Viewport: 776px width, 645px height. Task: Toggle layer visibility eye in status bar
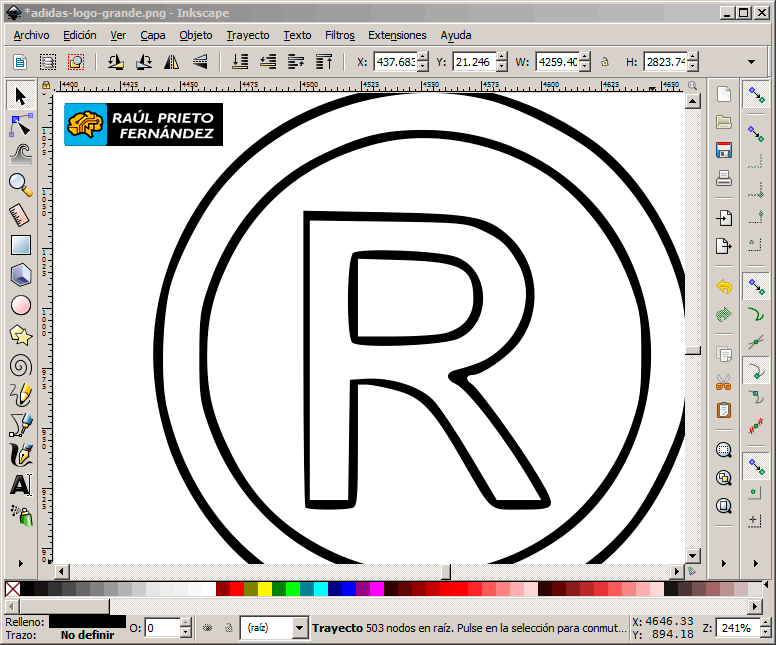tap(207, 628)
